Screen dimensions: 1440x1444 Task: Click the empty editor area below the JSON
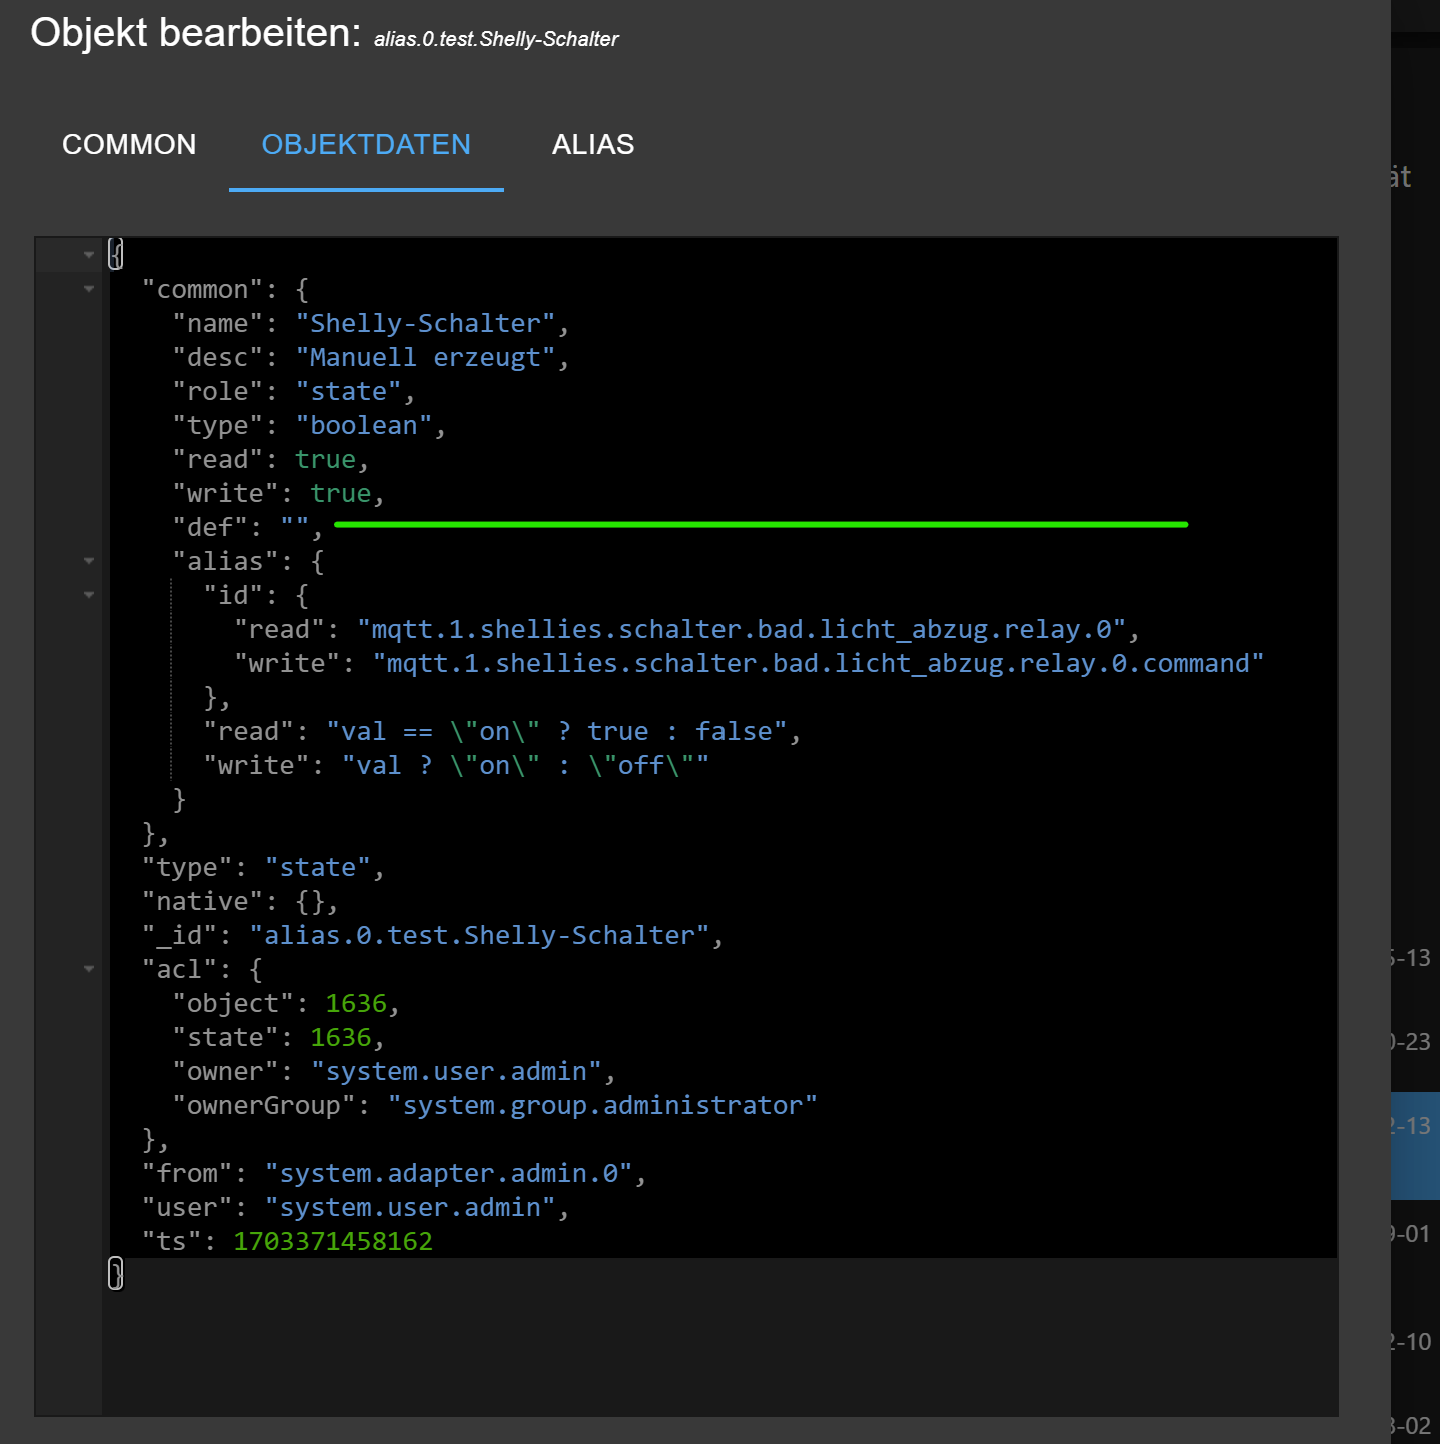click(720, 1352)
